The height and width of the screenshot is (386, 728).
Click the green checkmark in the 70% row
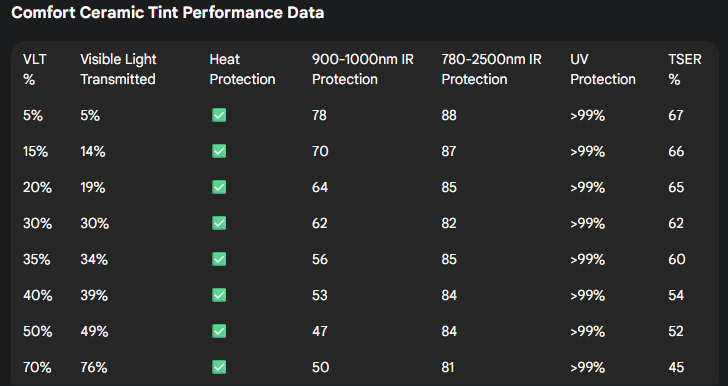tap(219, 367)
